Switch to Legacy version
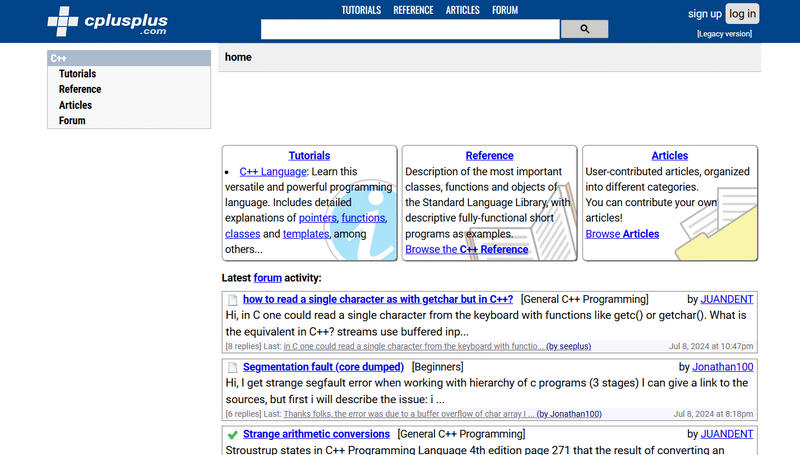The width and height of the screenshot is (800, 455). [724, 34]
